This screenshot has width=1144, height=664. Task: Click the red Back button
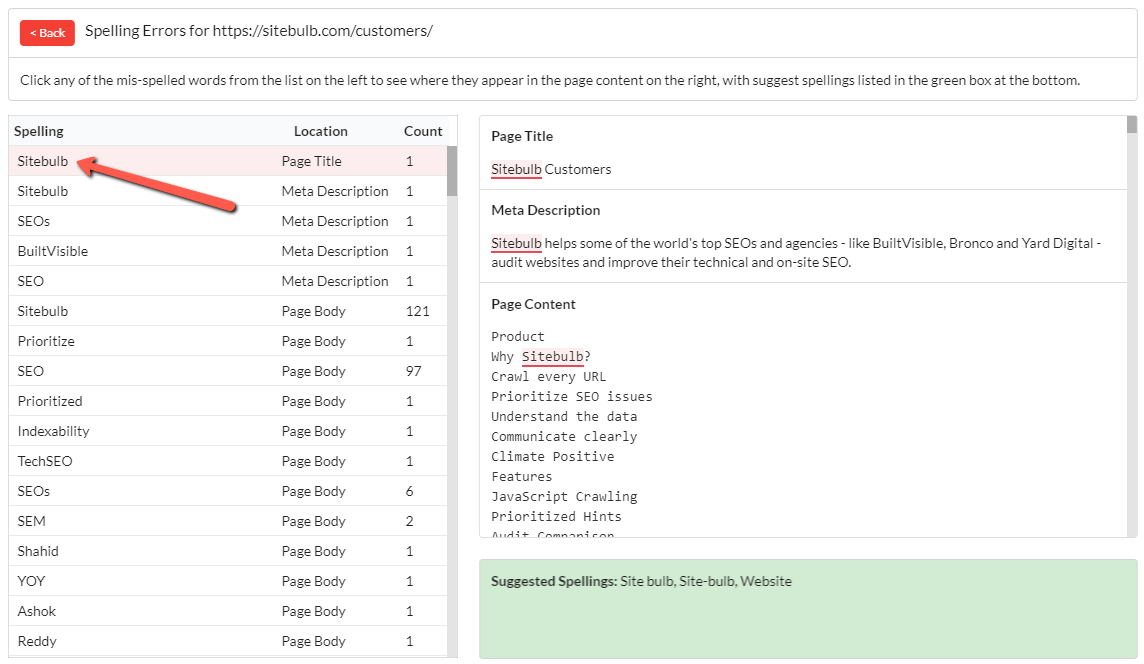pos(47,33)
